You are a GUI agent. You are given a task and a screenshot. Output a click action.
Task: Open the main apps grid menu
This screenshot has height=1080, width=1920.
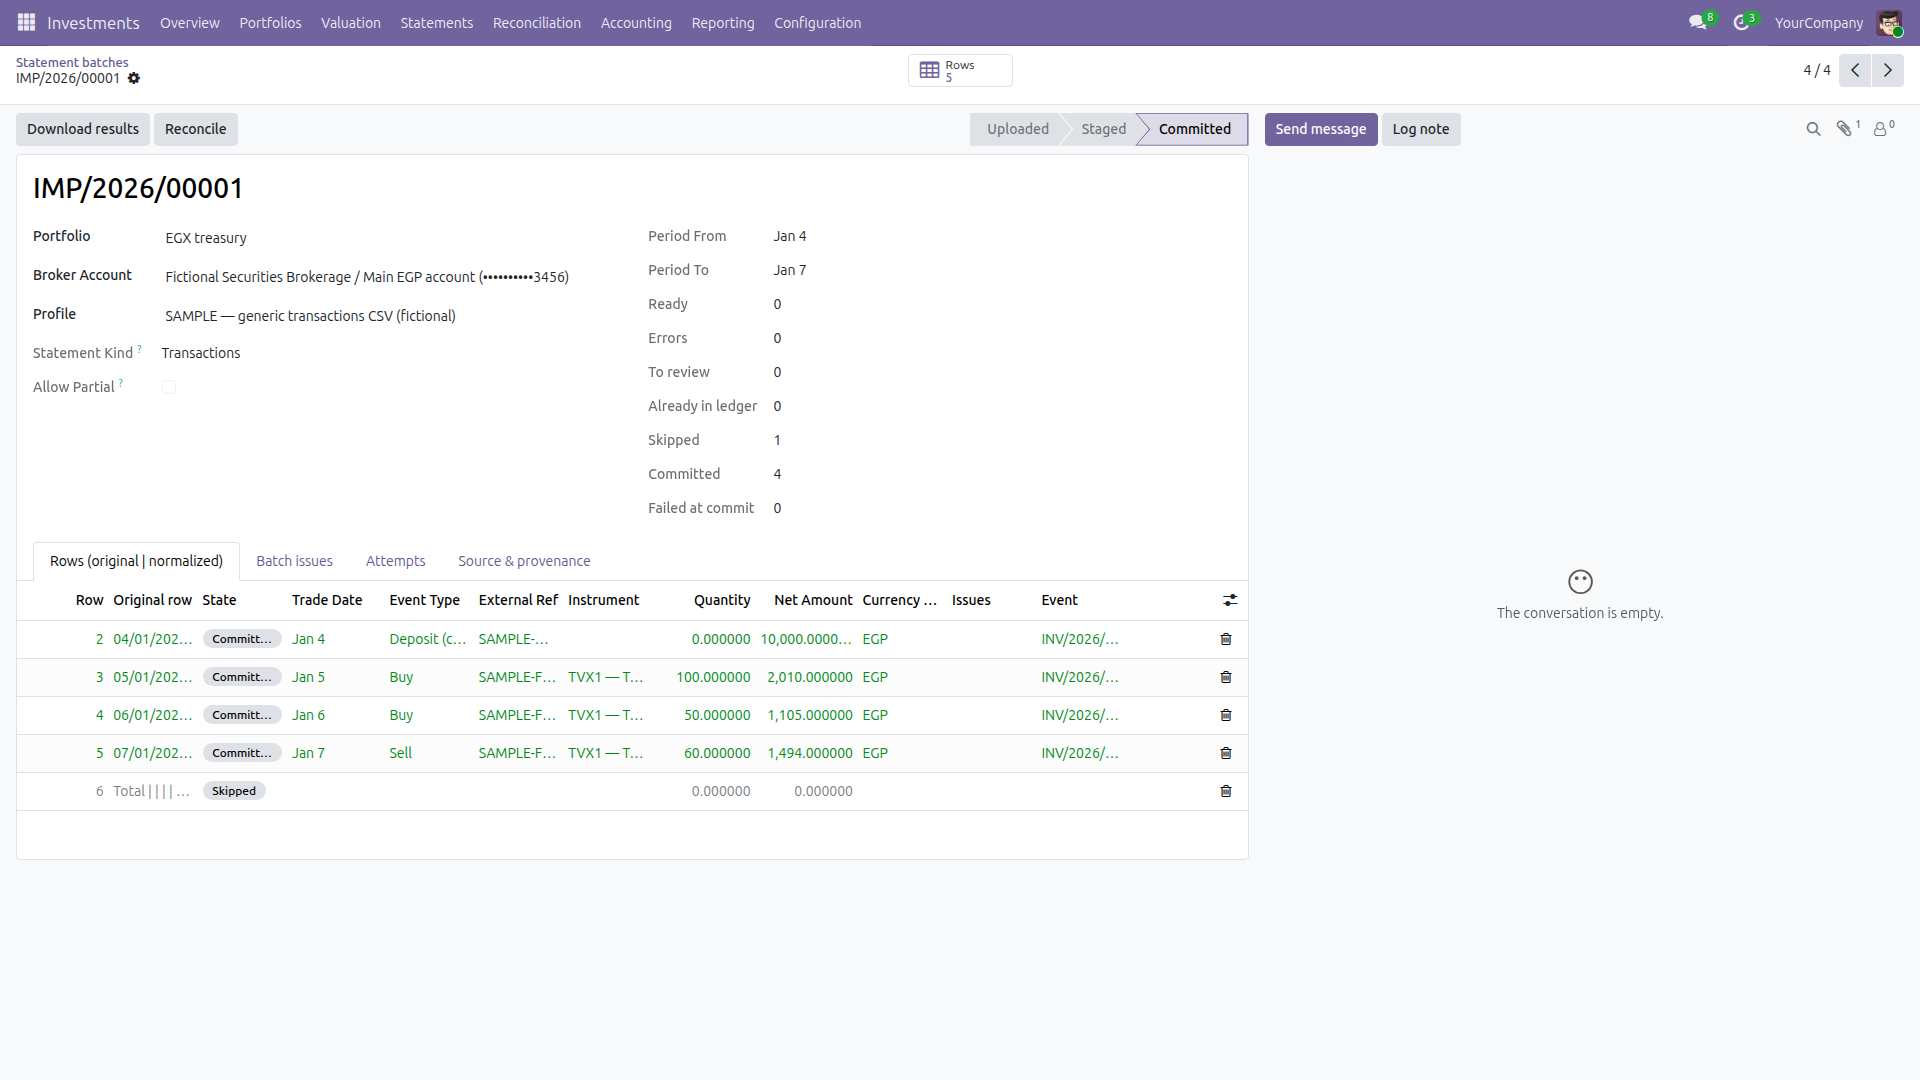[26, 22]
